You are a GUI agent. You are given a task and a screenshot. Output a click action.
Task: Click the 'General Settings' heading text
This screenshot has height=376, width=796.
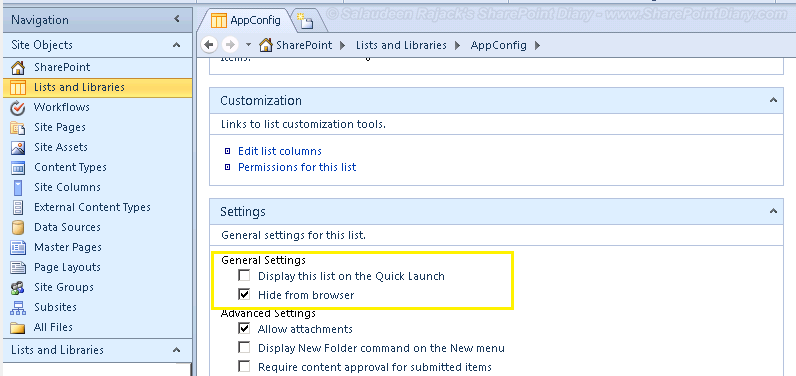point(263,261)
